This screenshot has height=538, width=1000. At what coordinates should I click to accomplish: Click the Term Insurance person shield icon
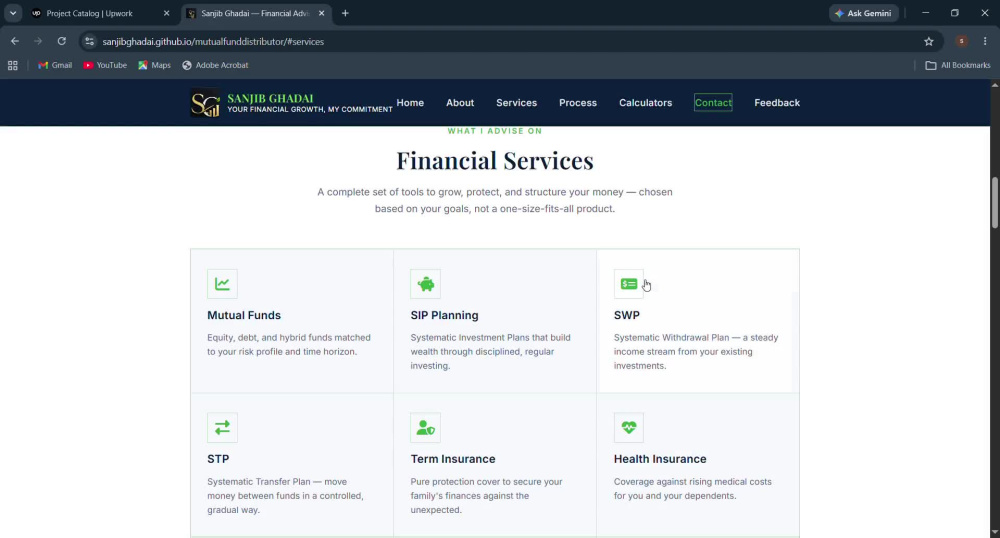[425, 428]
